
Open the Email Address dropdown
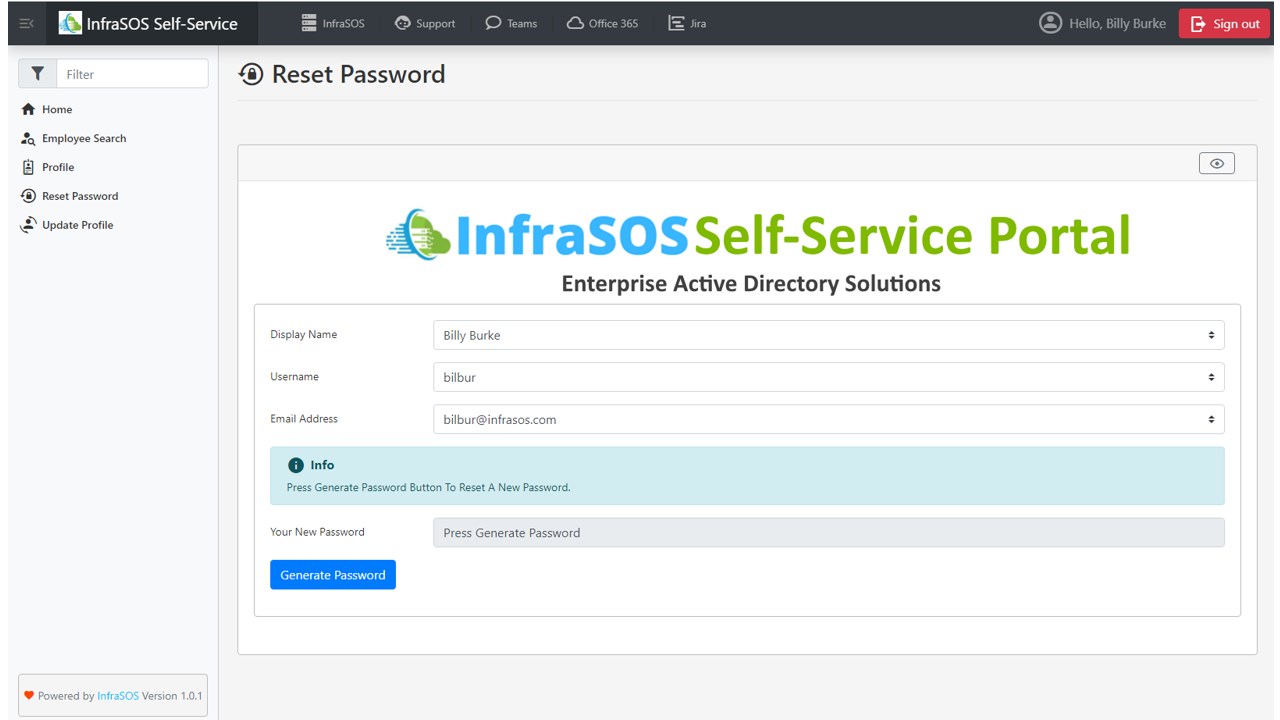828,419
